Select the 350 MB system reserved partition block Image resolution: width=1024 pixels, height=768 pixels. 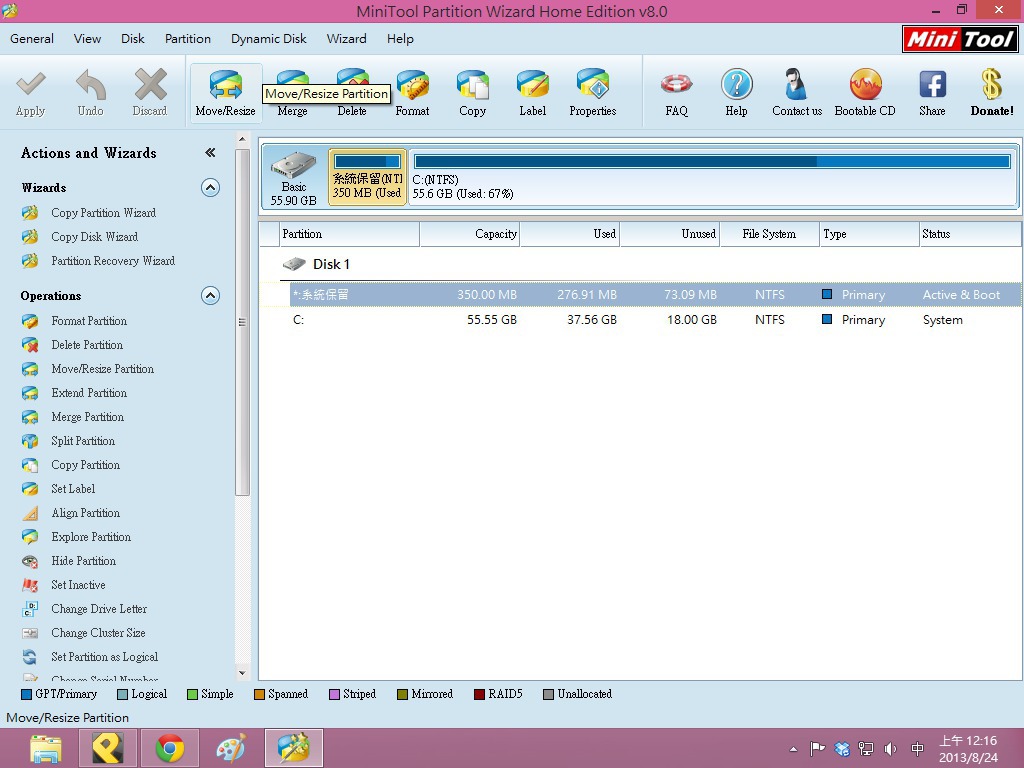tap(367, 177)
